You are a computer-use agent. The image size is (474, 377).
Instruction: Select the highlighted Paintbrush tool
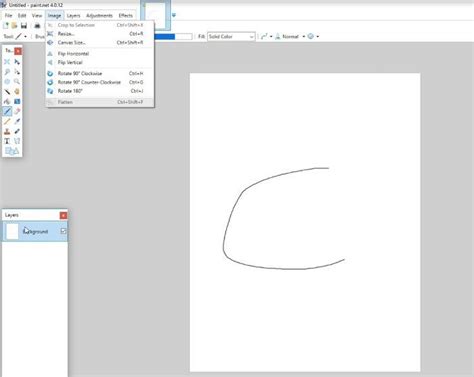tap(7, 111)
